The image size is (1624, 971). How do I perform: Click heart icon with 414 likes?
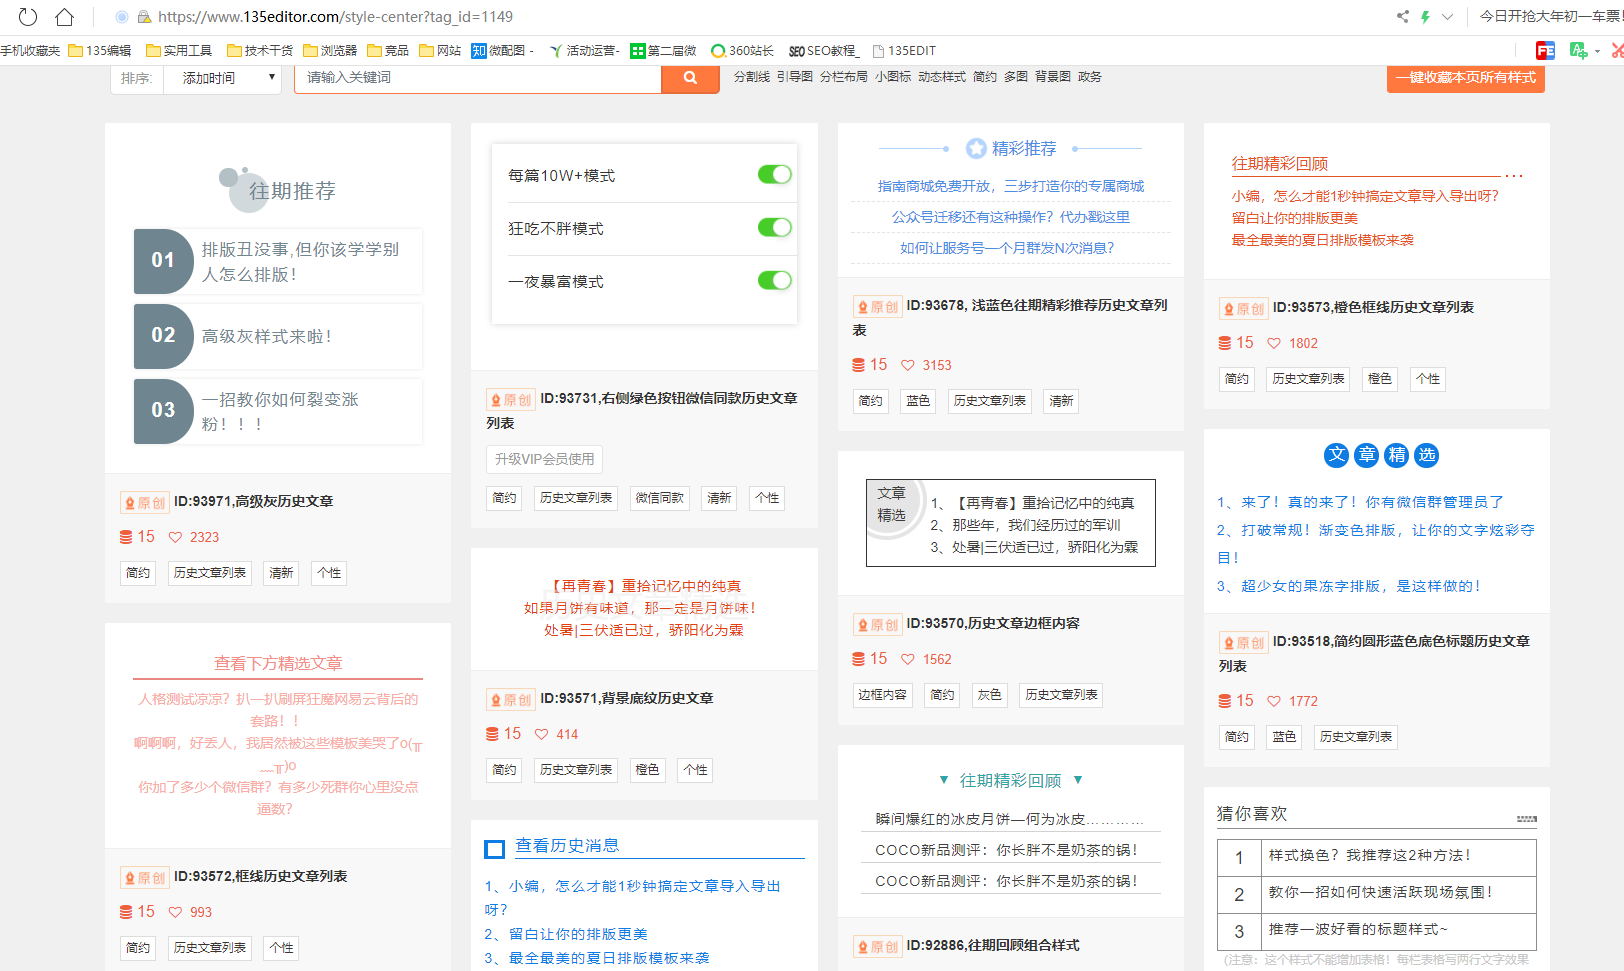click(x=542, y=734)
